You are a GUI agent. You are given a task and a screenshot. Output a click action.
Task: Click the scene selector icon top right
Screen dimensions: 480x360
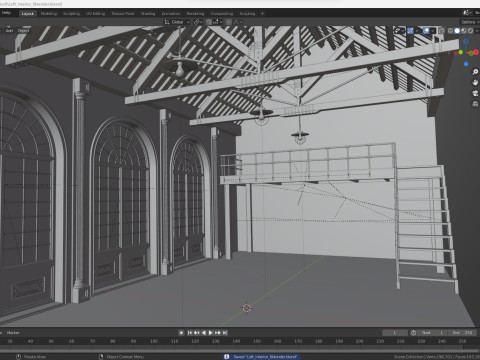pyautogui.click(x=466, y=13)
